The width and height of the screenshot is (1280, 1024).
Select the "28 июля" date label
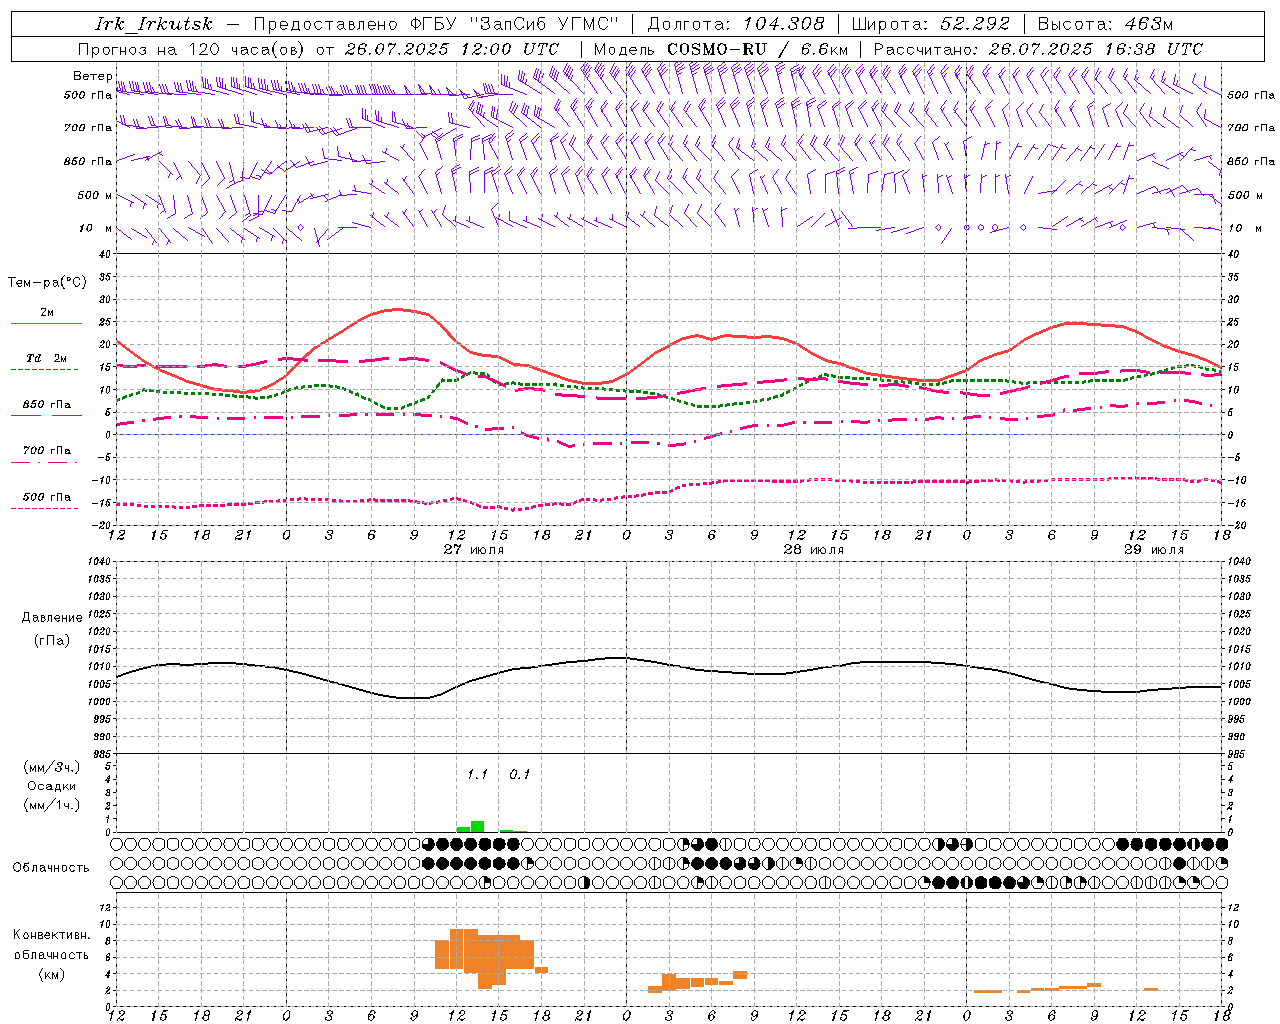(814, 550)
